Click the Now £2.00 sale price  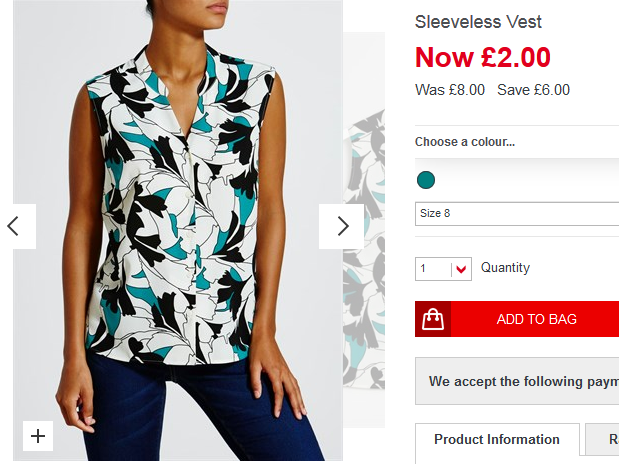483,58
